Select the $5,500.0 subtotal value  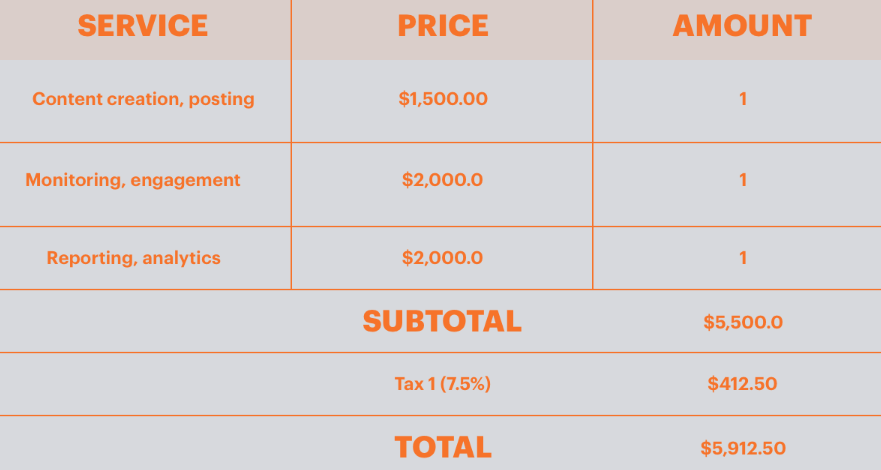[x=743, y=322]
